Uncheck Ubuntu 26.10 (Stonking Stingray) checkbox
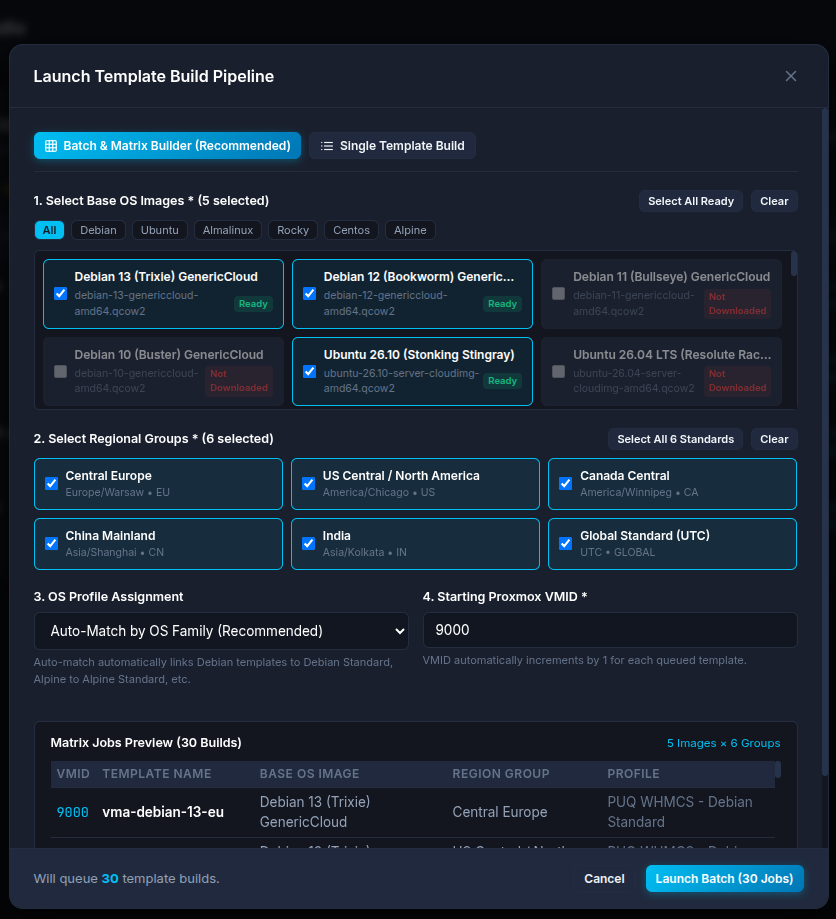 pyautogui.click(x=310, y=372)
